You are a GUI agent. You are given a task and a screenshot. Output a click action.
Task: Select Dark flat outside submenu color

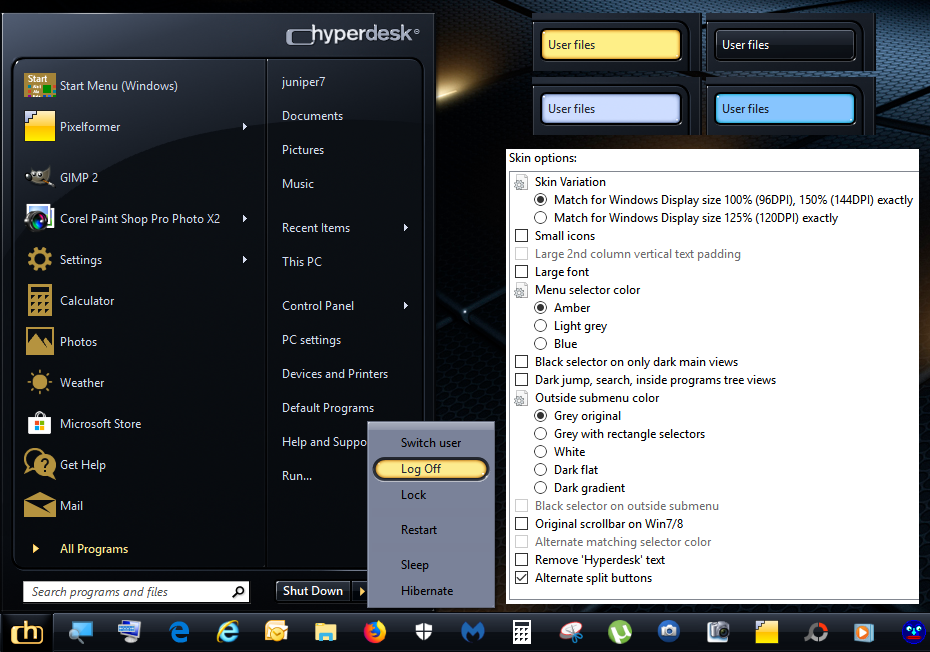point(540,470)
